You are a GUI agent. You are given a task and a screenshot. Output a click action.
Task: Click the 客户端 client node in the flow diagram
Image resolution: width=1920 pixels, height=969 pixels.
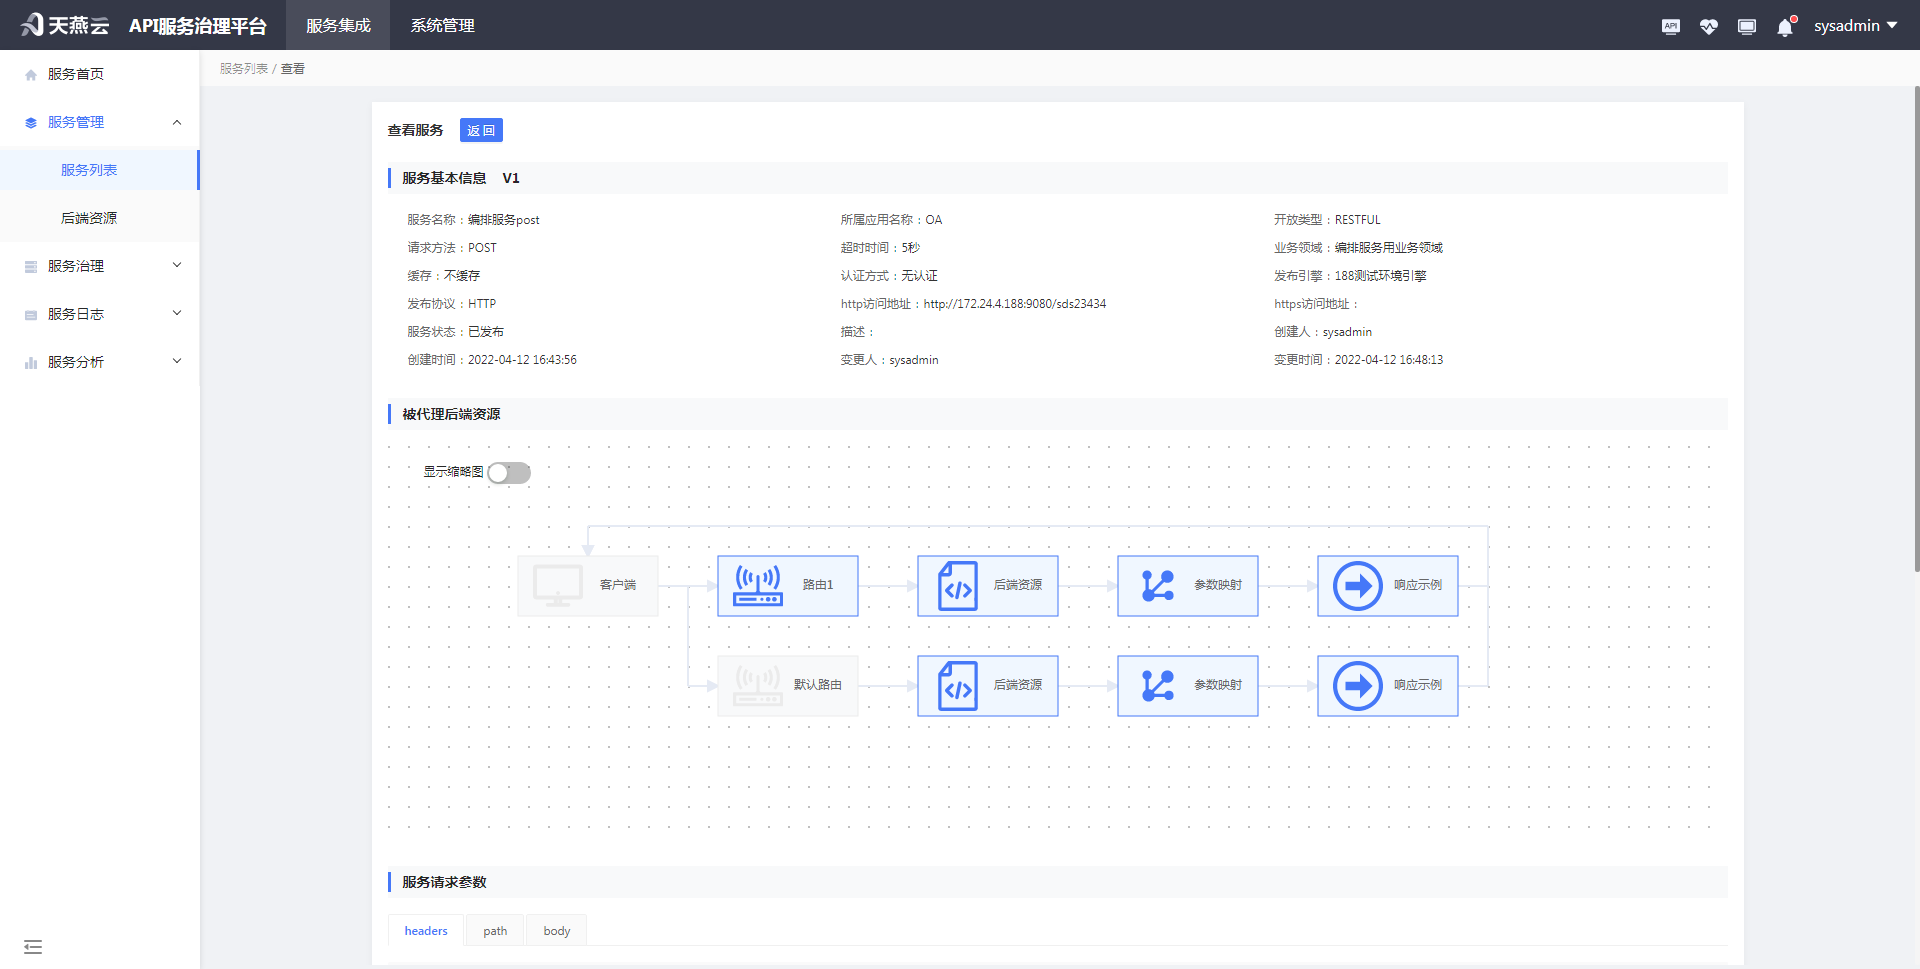click(587, 585)
